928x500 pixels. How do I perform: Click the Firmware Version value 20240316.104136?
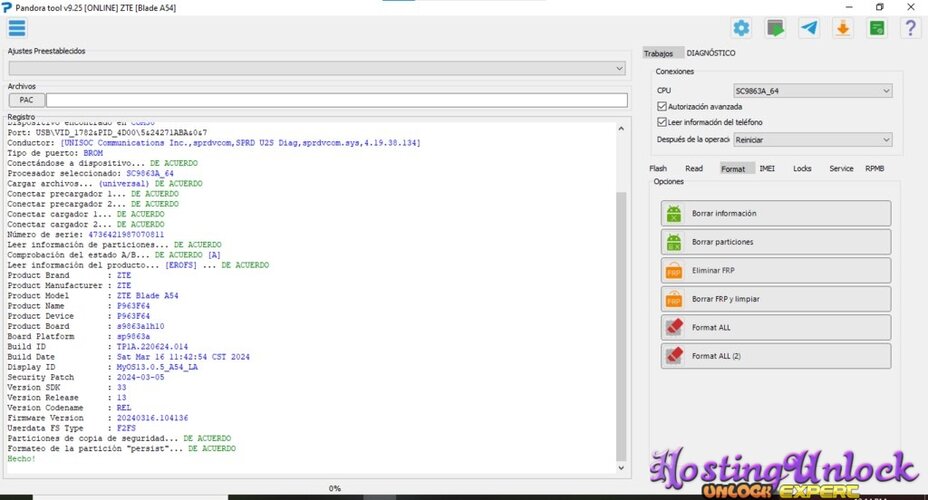pos(152,418)
